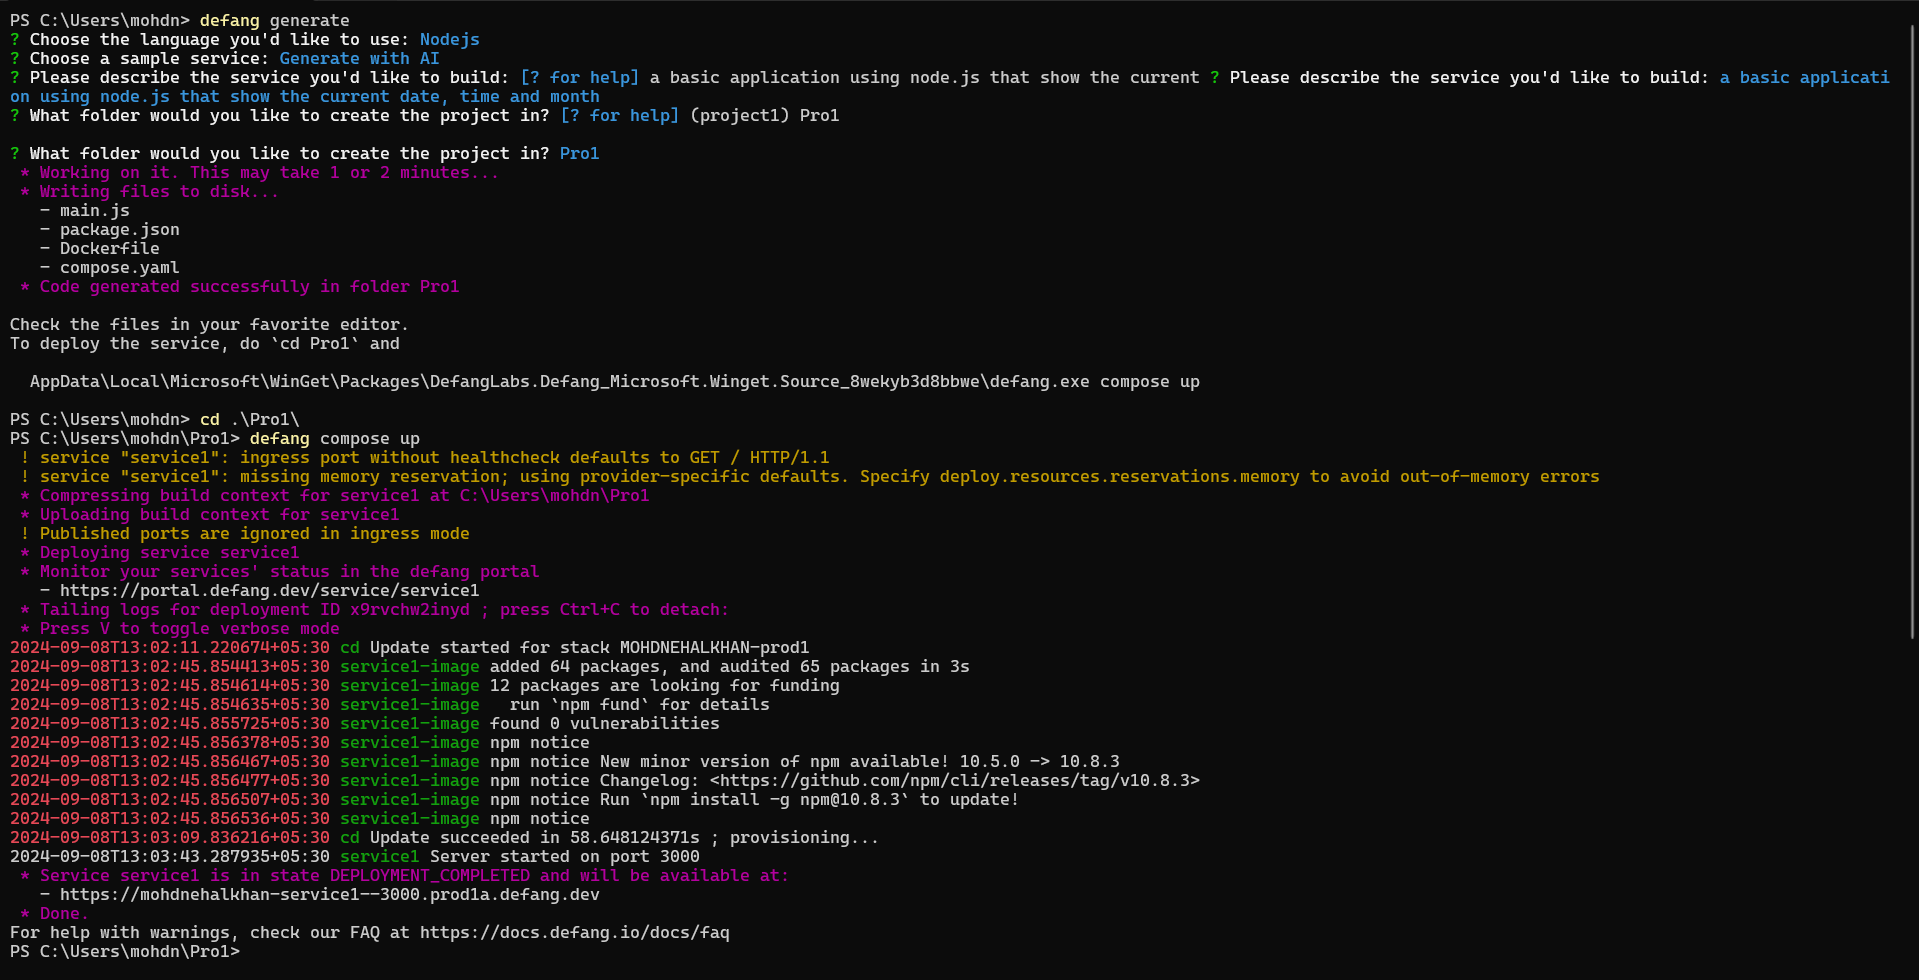1919x980 pixels.
Task: Click the package.json filename in the output
Action: point(120,229)
